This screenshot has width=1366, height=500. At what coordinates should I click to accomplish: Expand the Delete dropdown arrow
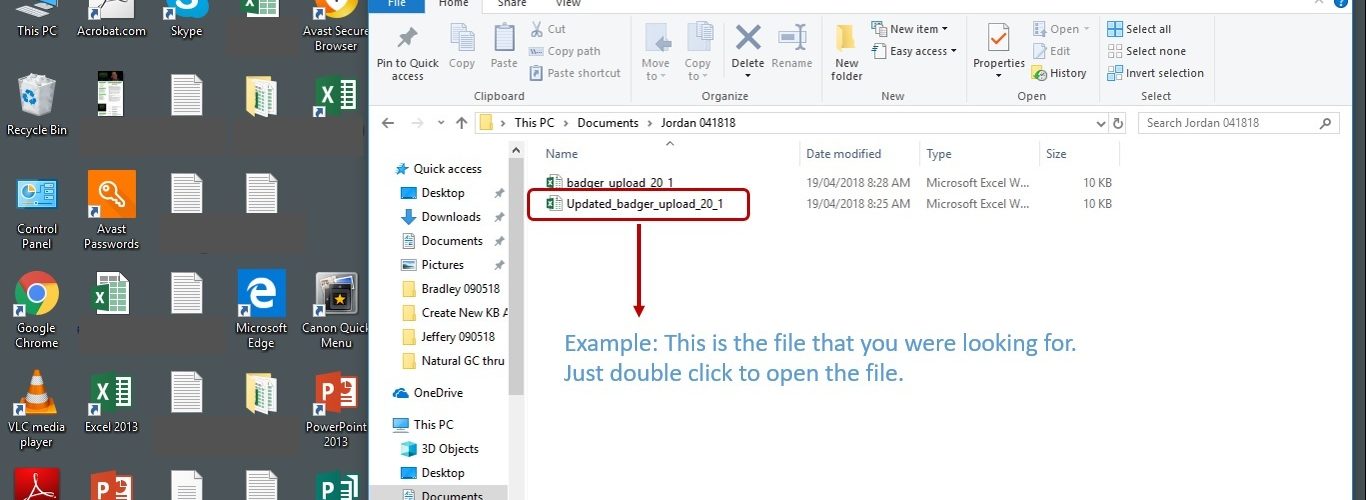(x=748, y=76)
